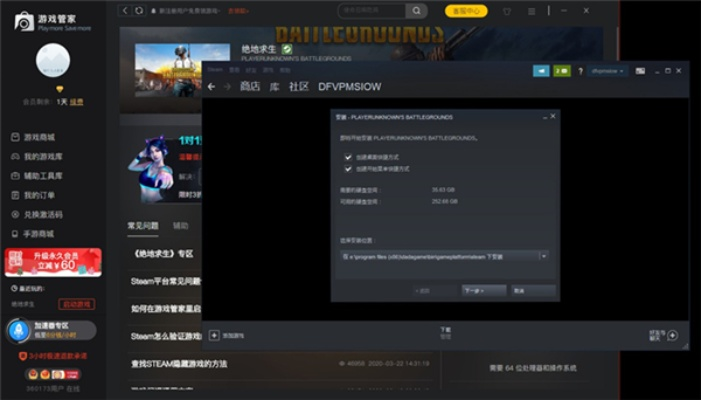Click the red link in top notice bar
This screenshot has height=400, width=701.
pyautogui.click(x=238, y=11)
